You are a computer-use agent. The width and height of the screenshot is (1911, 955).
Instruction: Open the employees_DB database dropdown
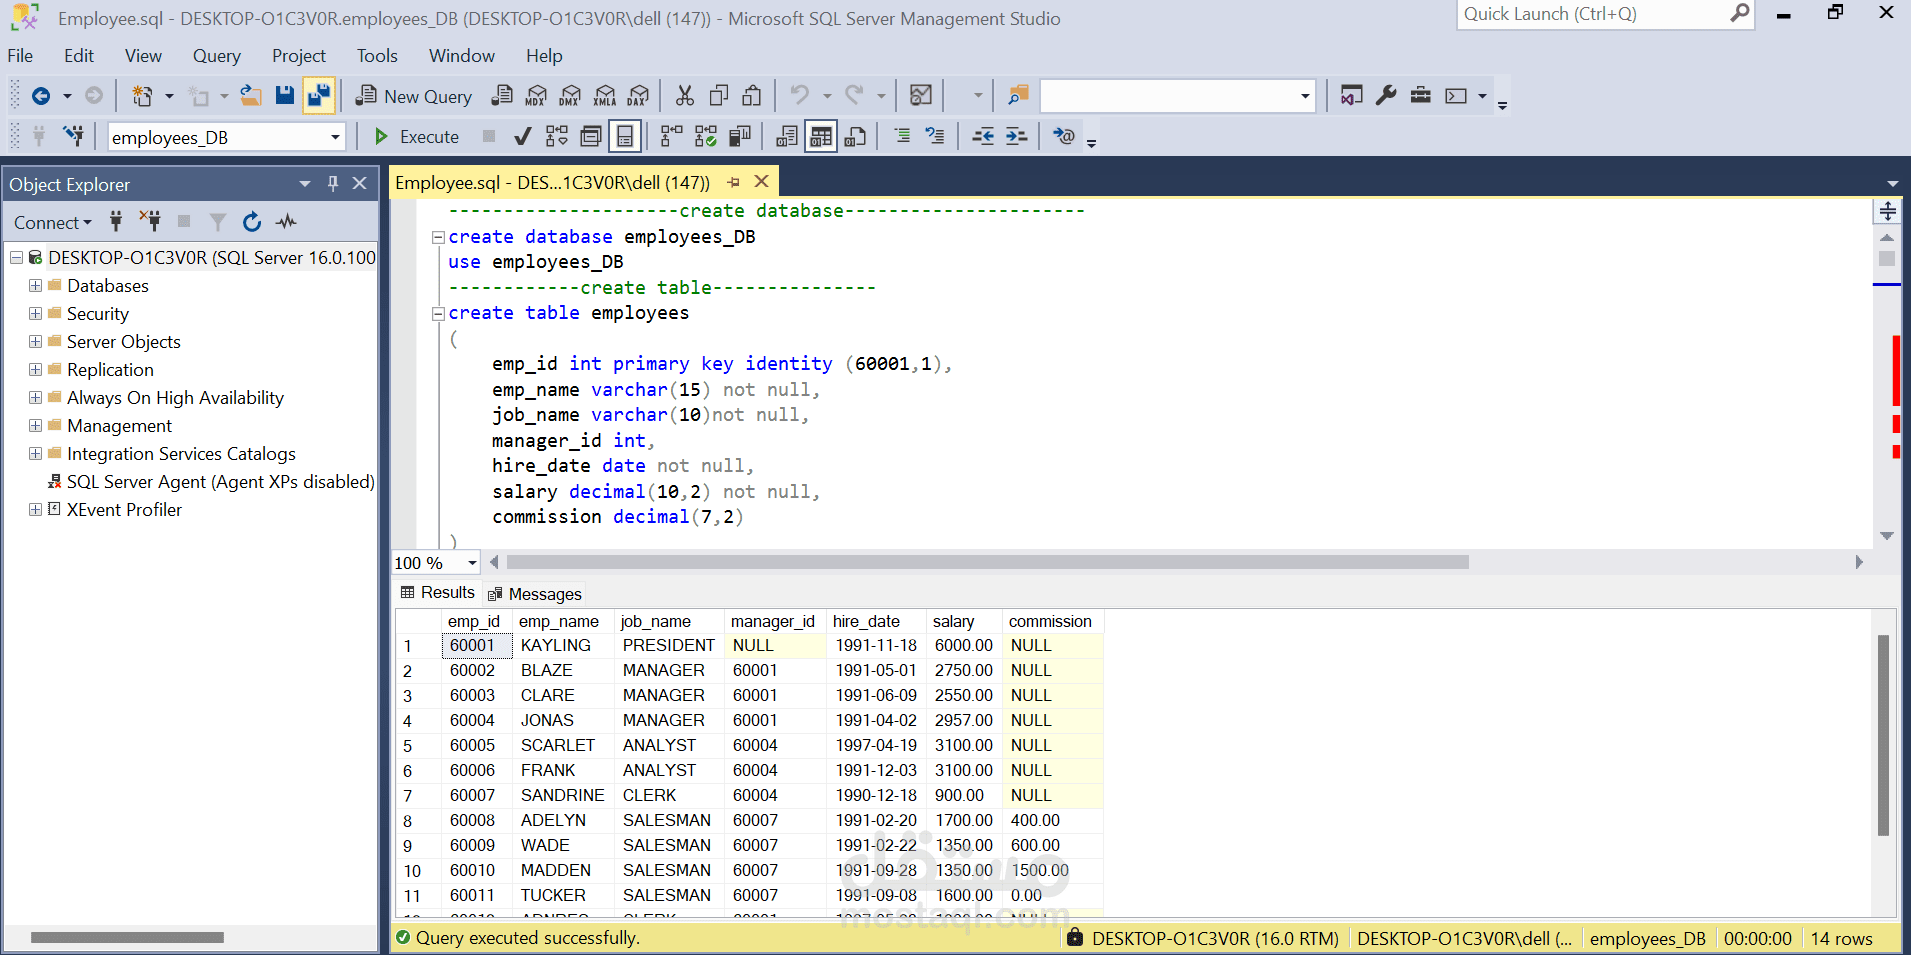pyautogui.click(x=335, y=137)
